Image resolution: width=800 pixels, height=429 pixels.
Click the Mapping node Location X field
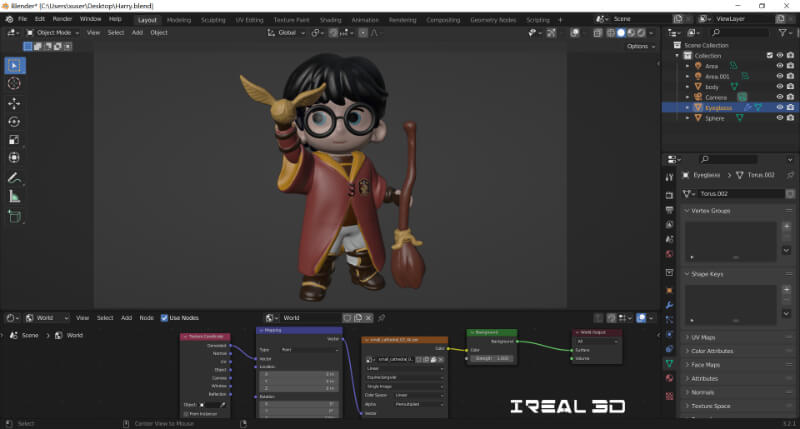(x=299, y=374)
